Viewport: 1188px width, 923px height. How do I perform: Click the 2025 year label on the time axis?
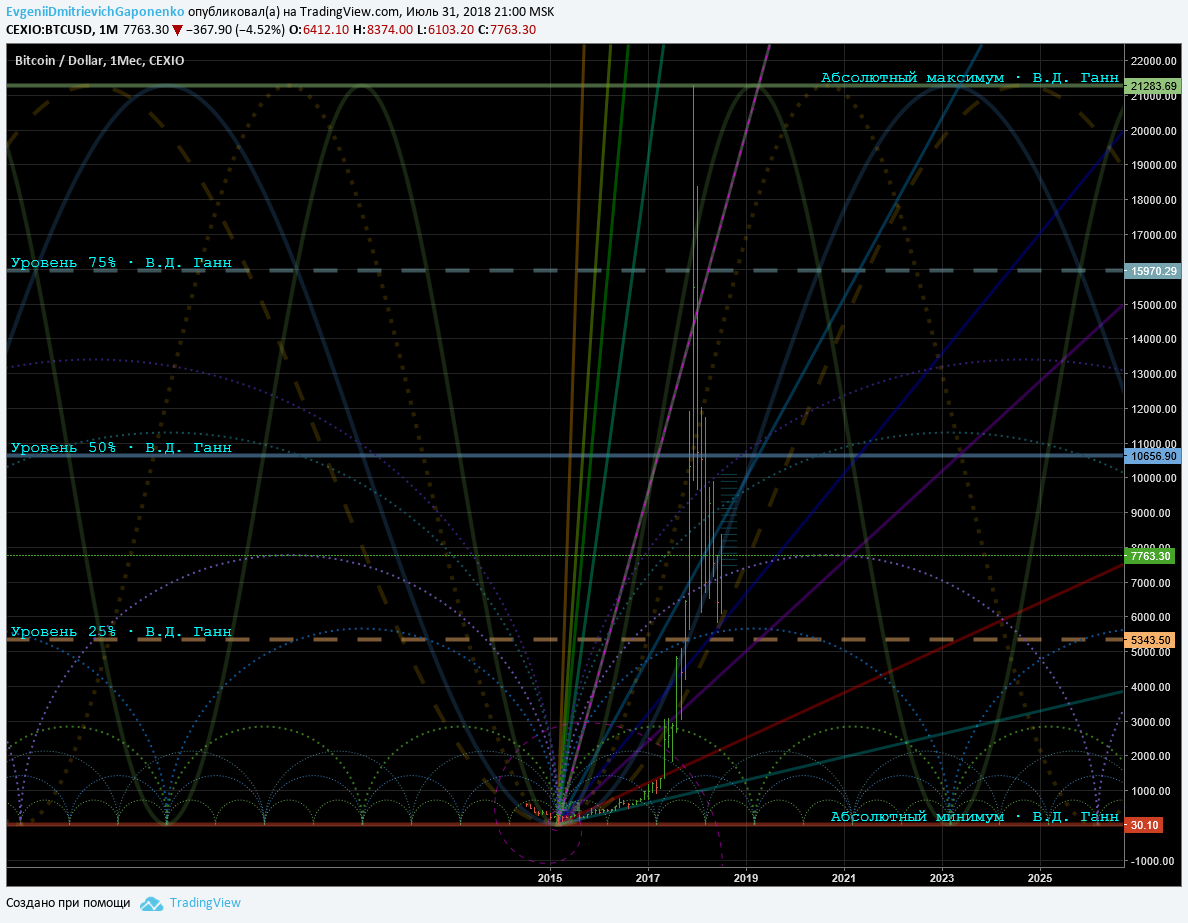point(1040,878)
